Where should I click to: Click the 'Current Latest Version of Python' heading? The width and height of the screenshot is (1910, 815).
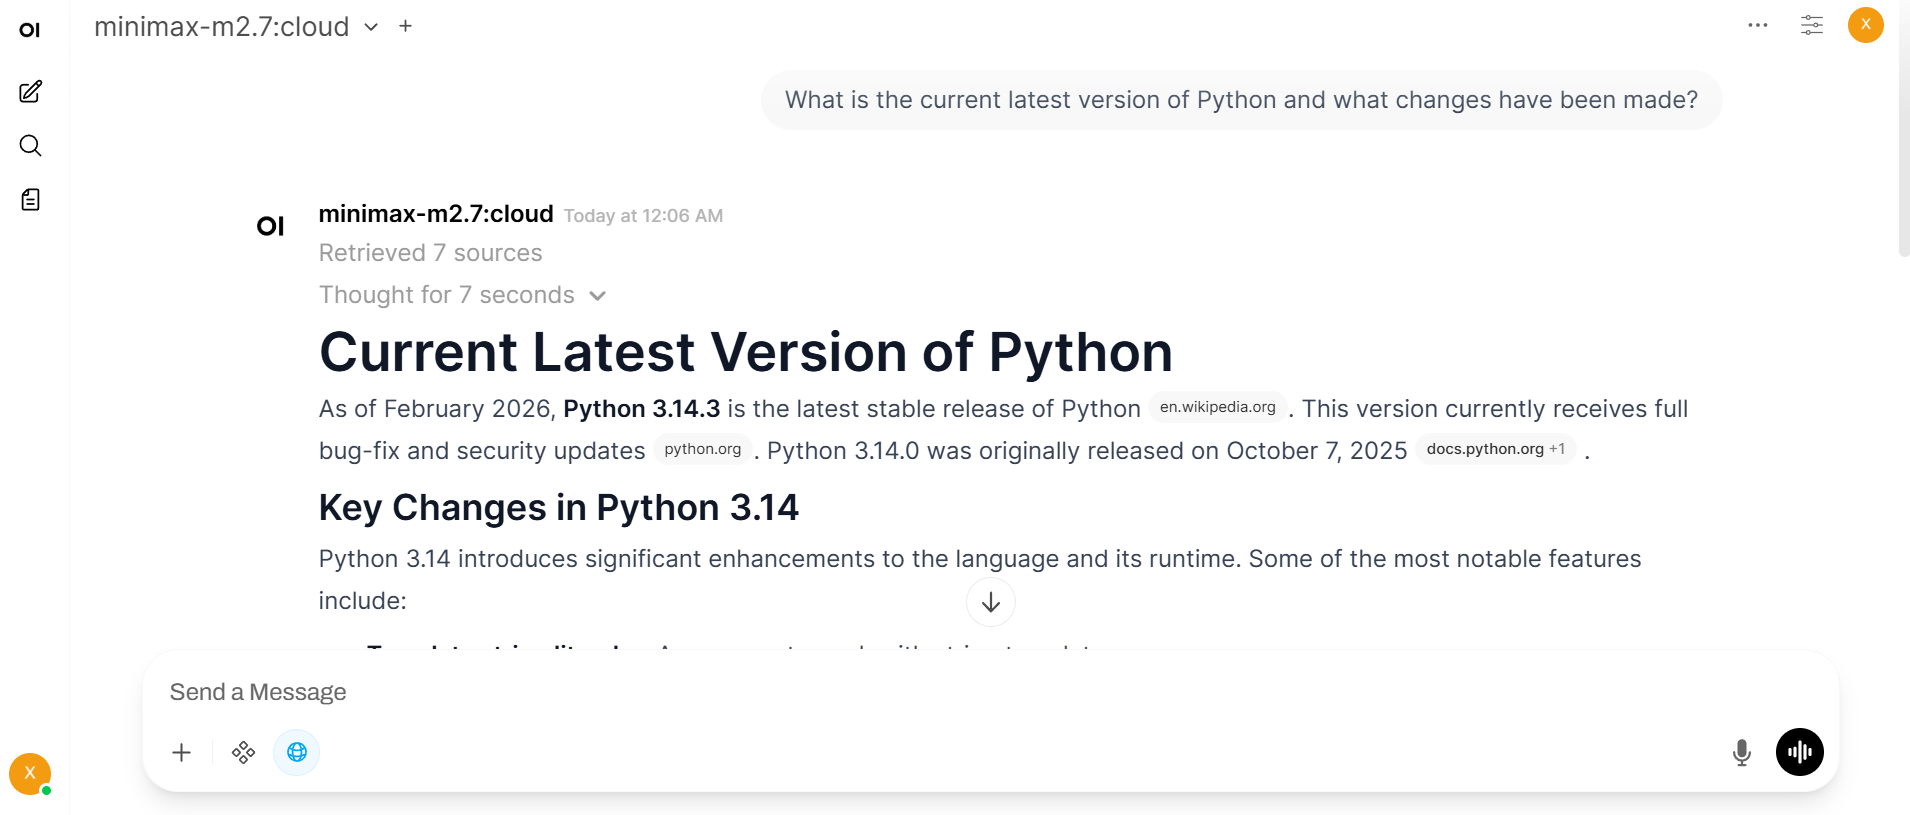pyautogui.click(x=746, y=352)
